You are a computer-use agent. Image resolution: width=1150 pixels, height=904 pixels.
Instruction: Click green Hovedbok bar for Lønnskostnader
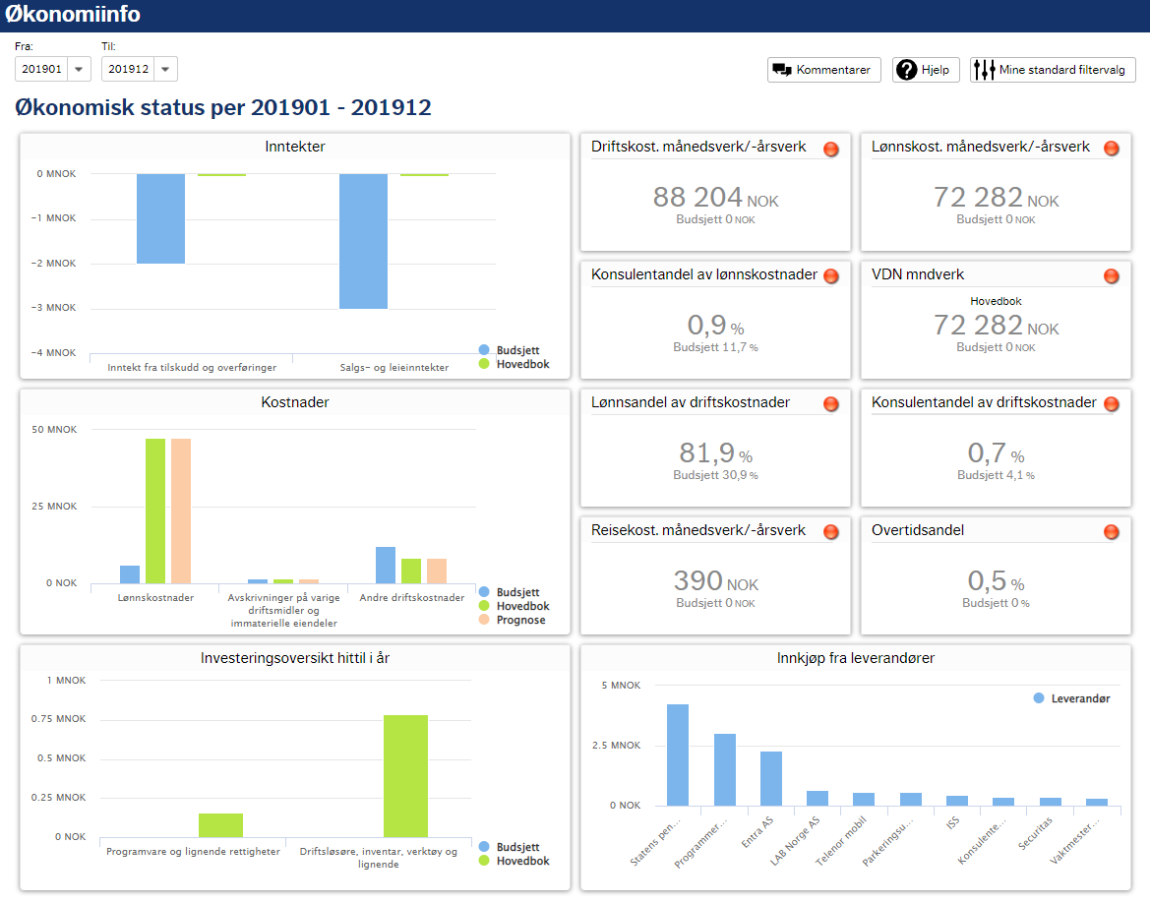pyautogui.click(x=155, y=511)
